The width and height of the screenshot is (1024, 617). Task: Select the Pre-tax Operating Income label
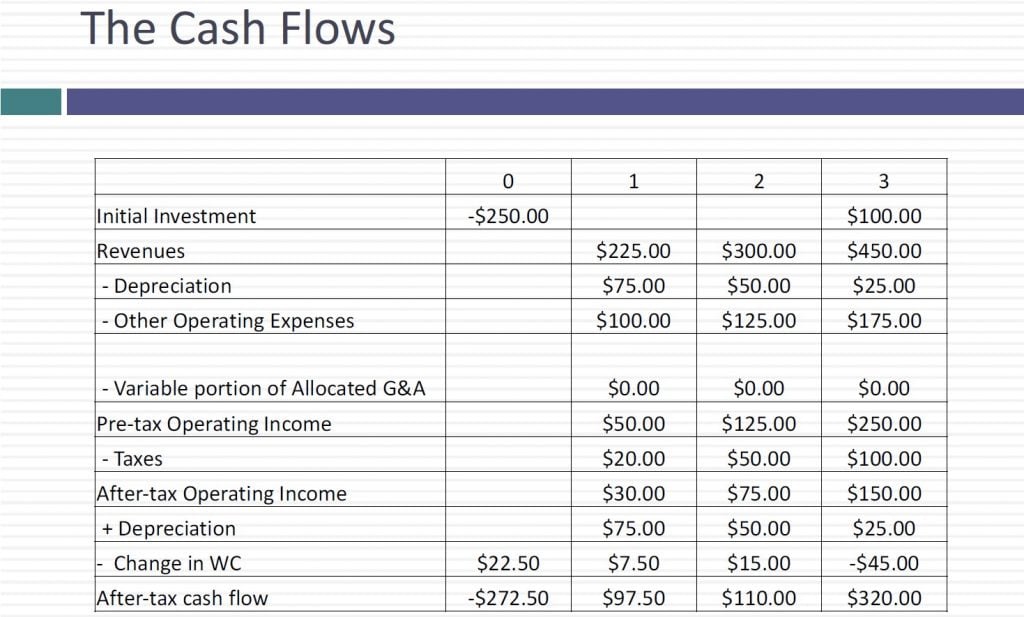[x=214, y=424]
